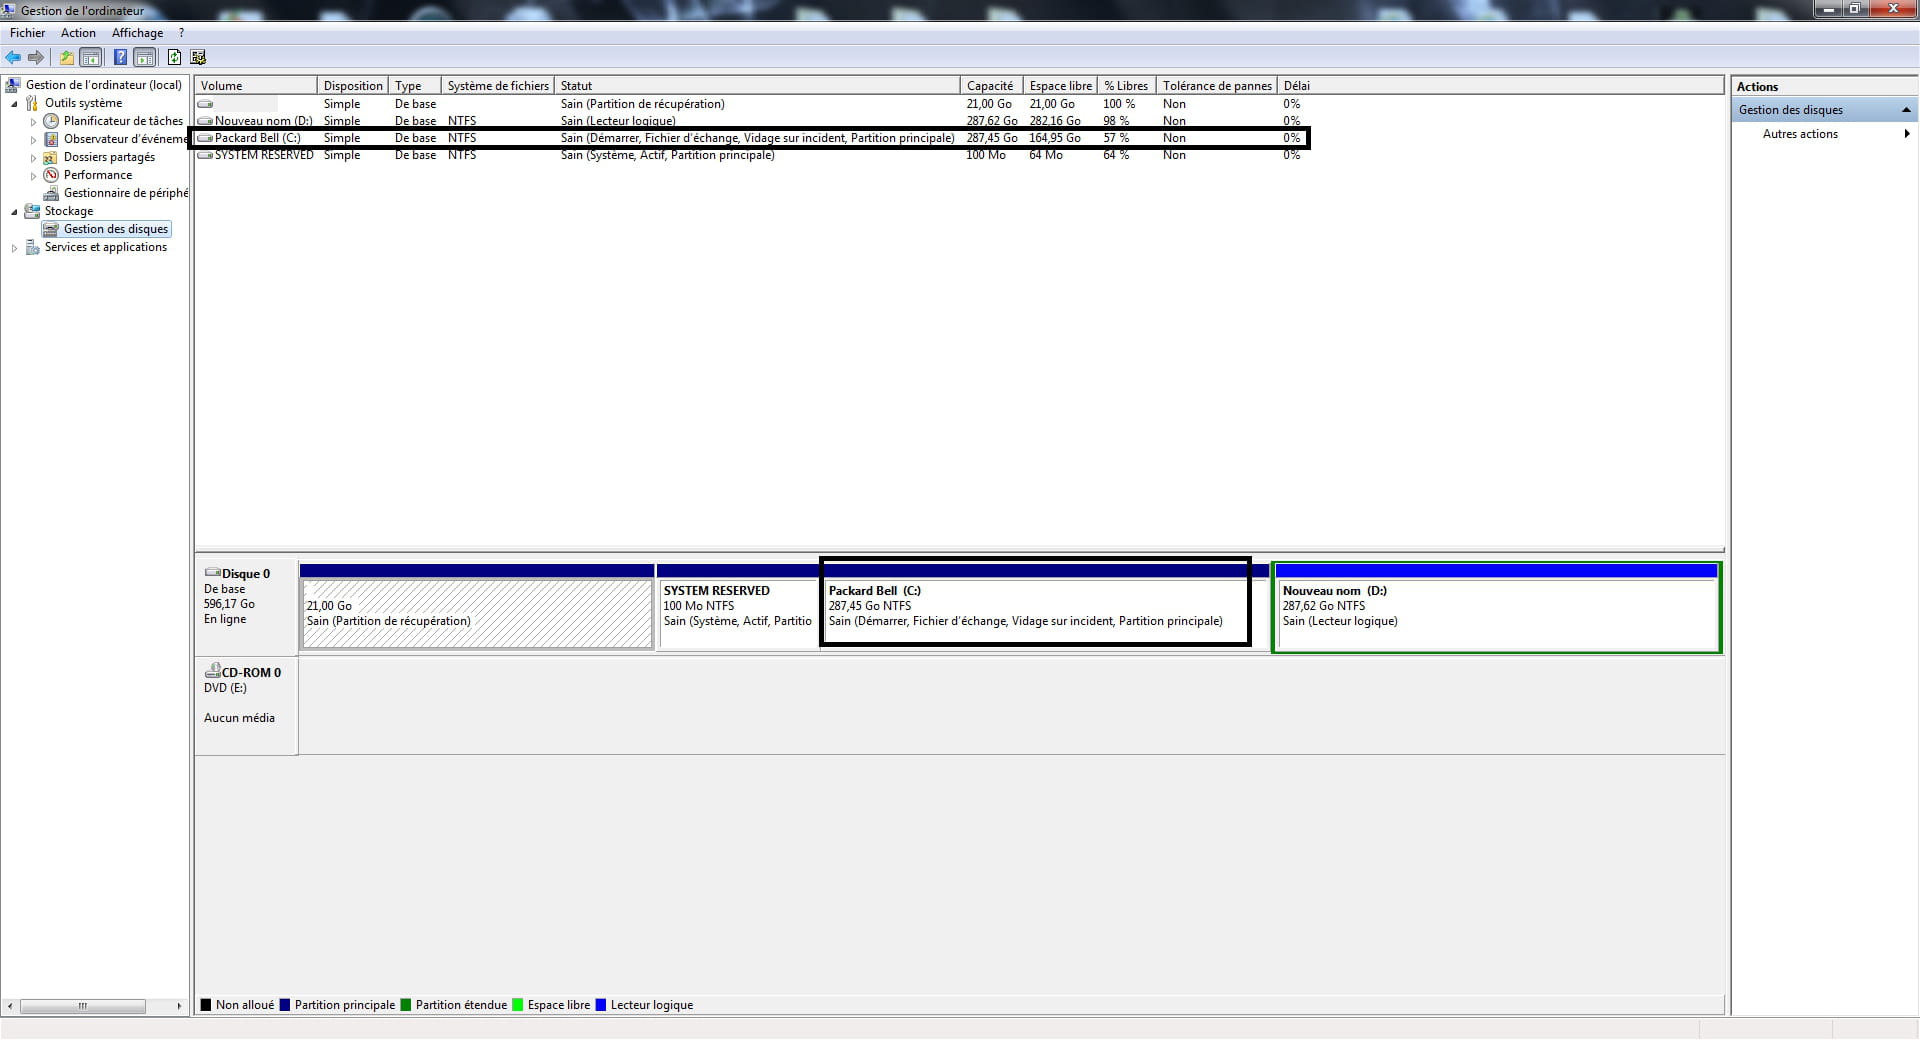This screenshot has width=1920, height=1040.
Task: Toggle the console tree show/hide icon
Action: point(91,58)
